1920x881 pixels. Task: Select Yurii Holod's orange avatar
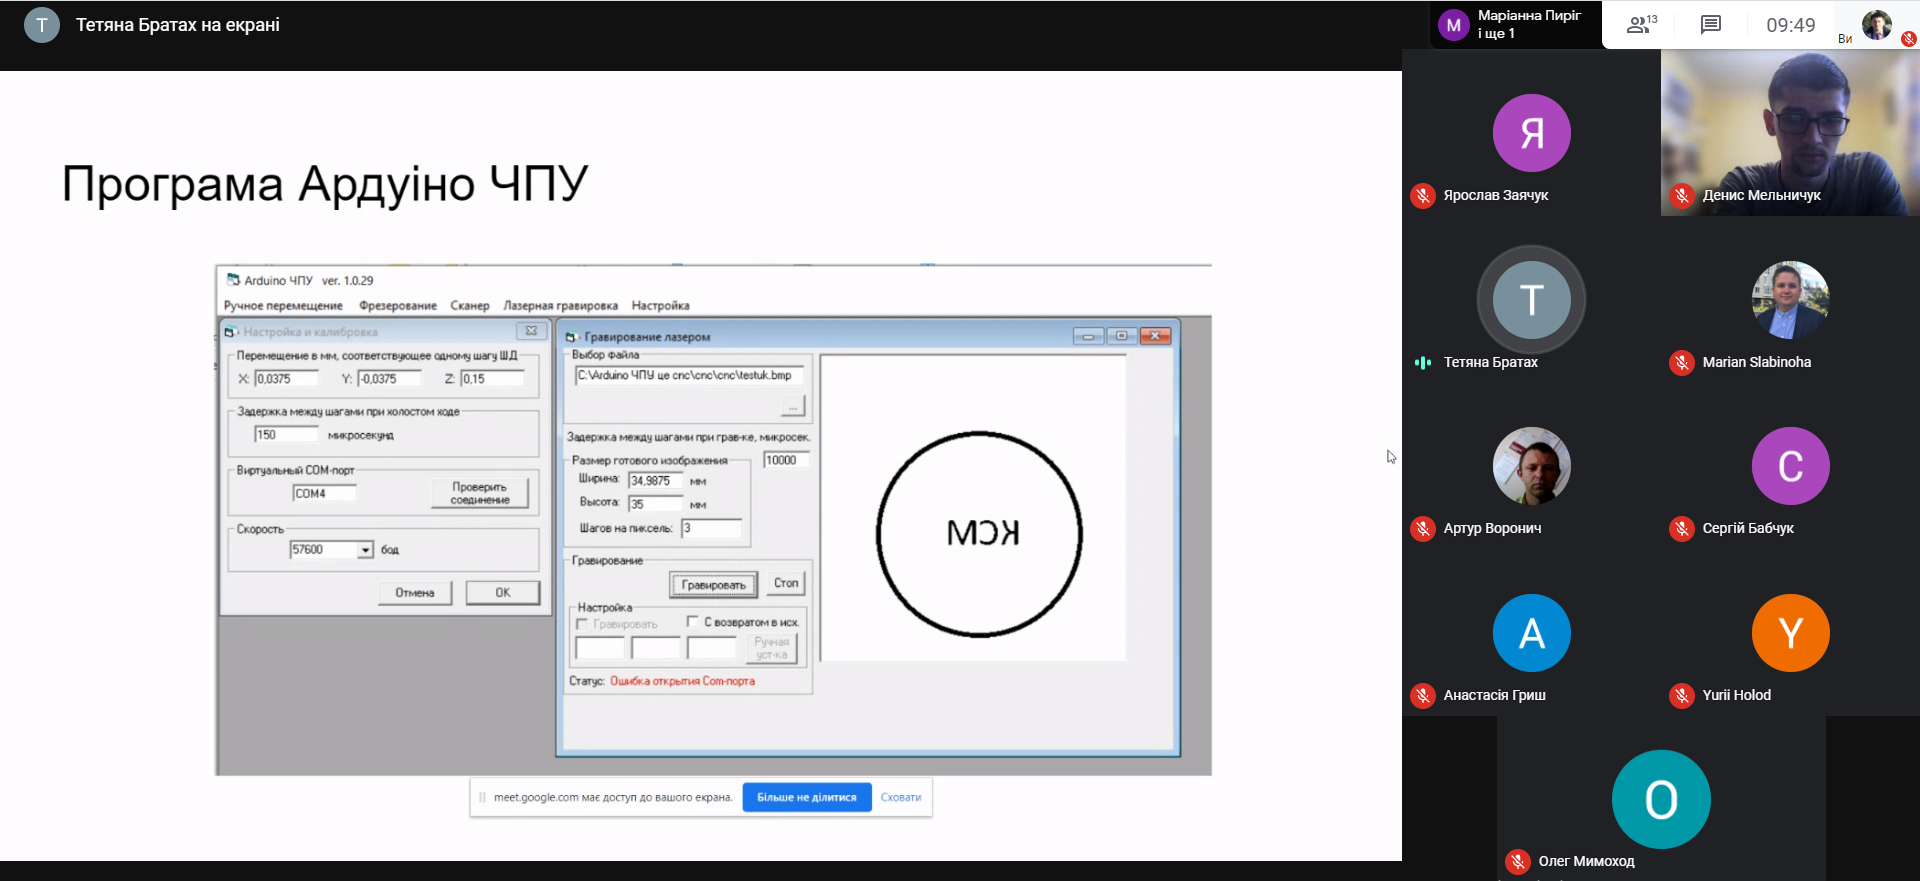coord(1790,633)
